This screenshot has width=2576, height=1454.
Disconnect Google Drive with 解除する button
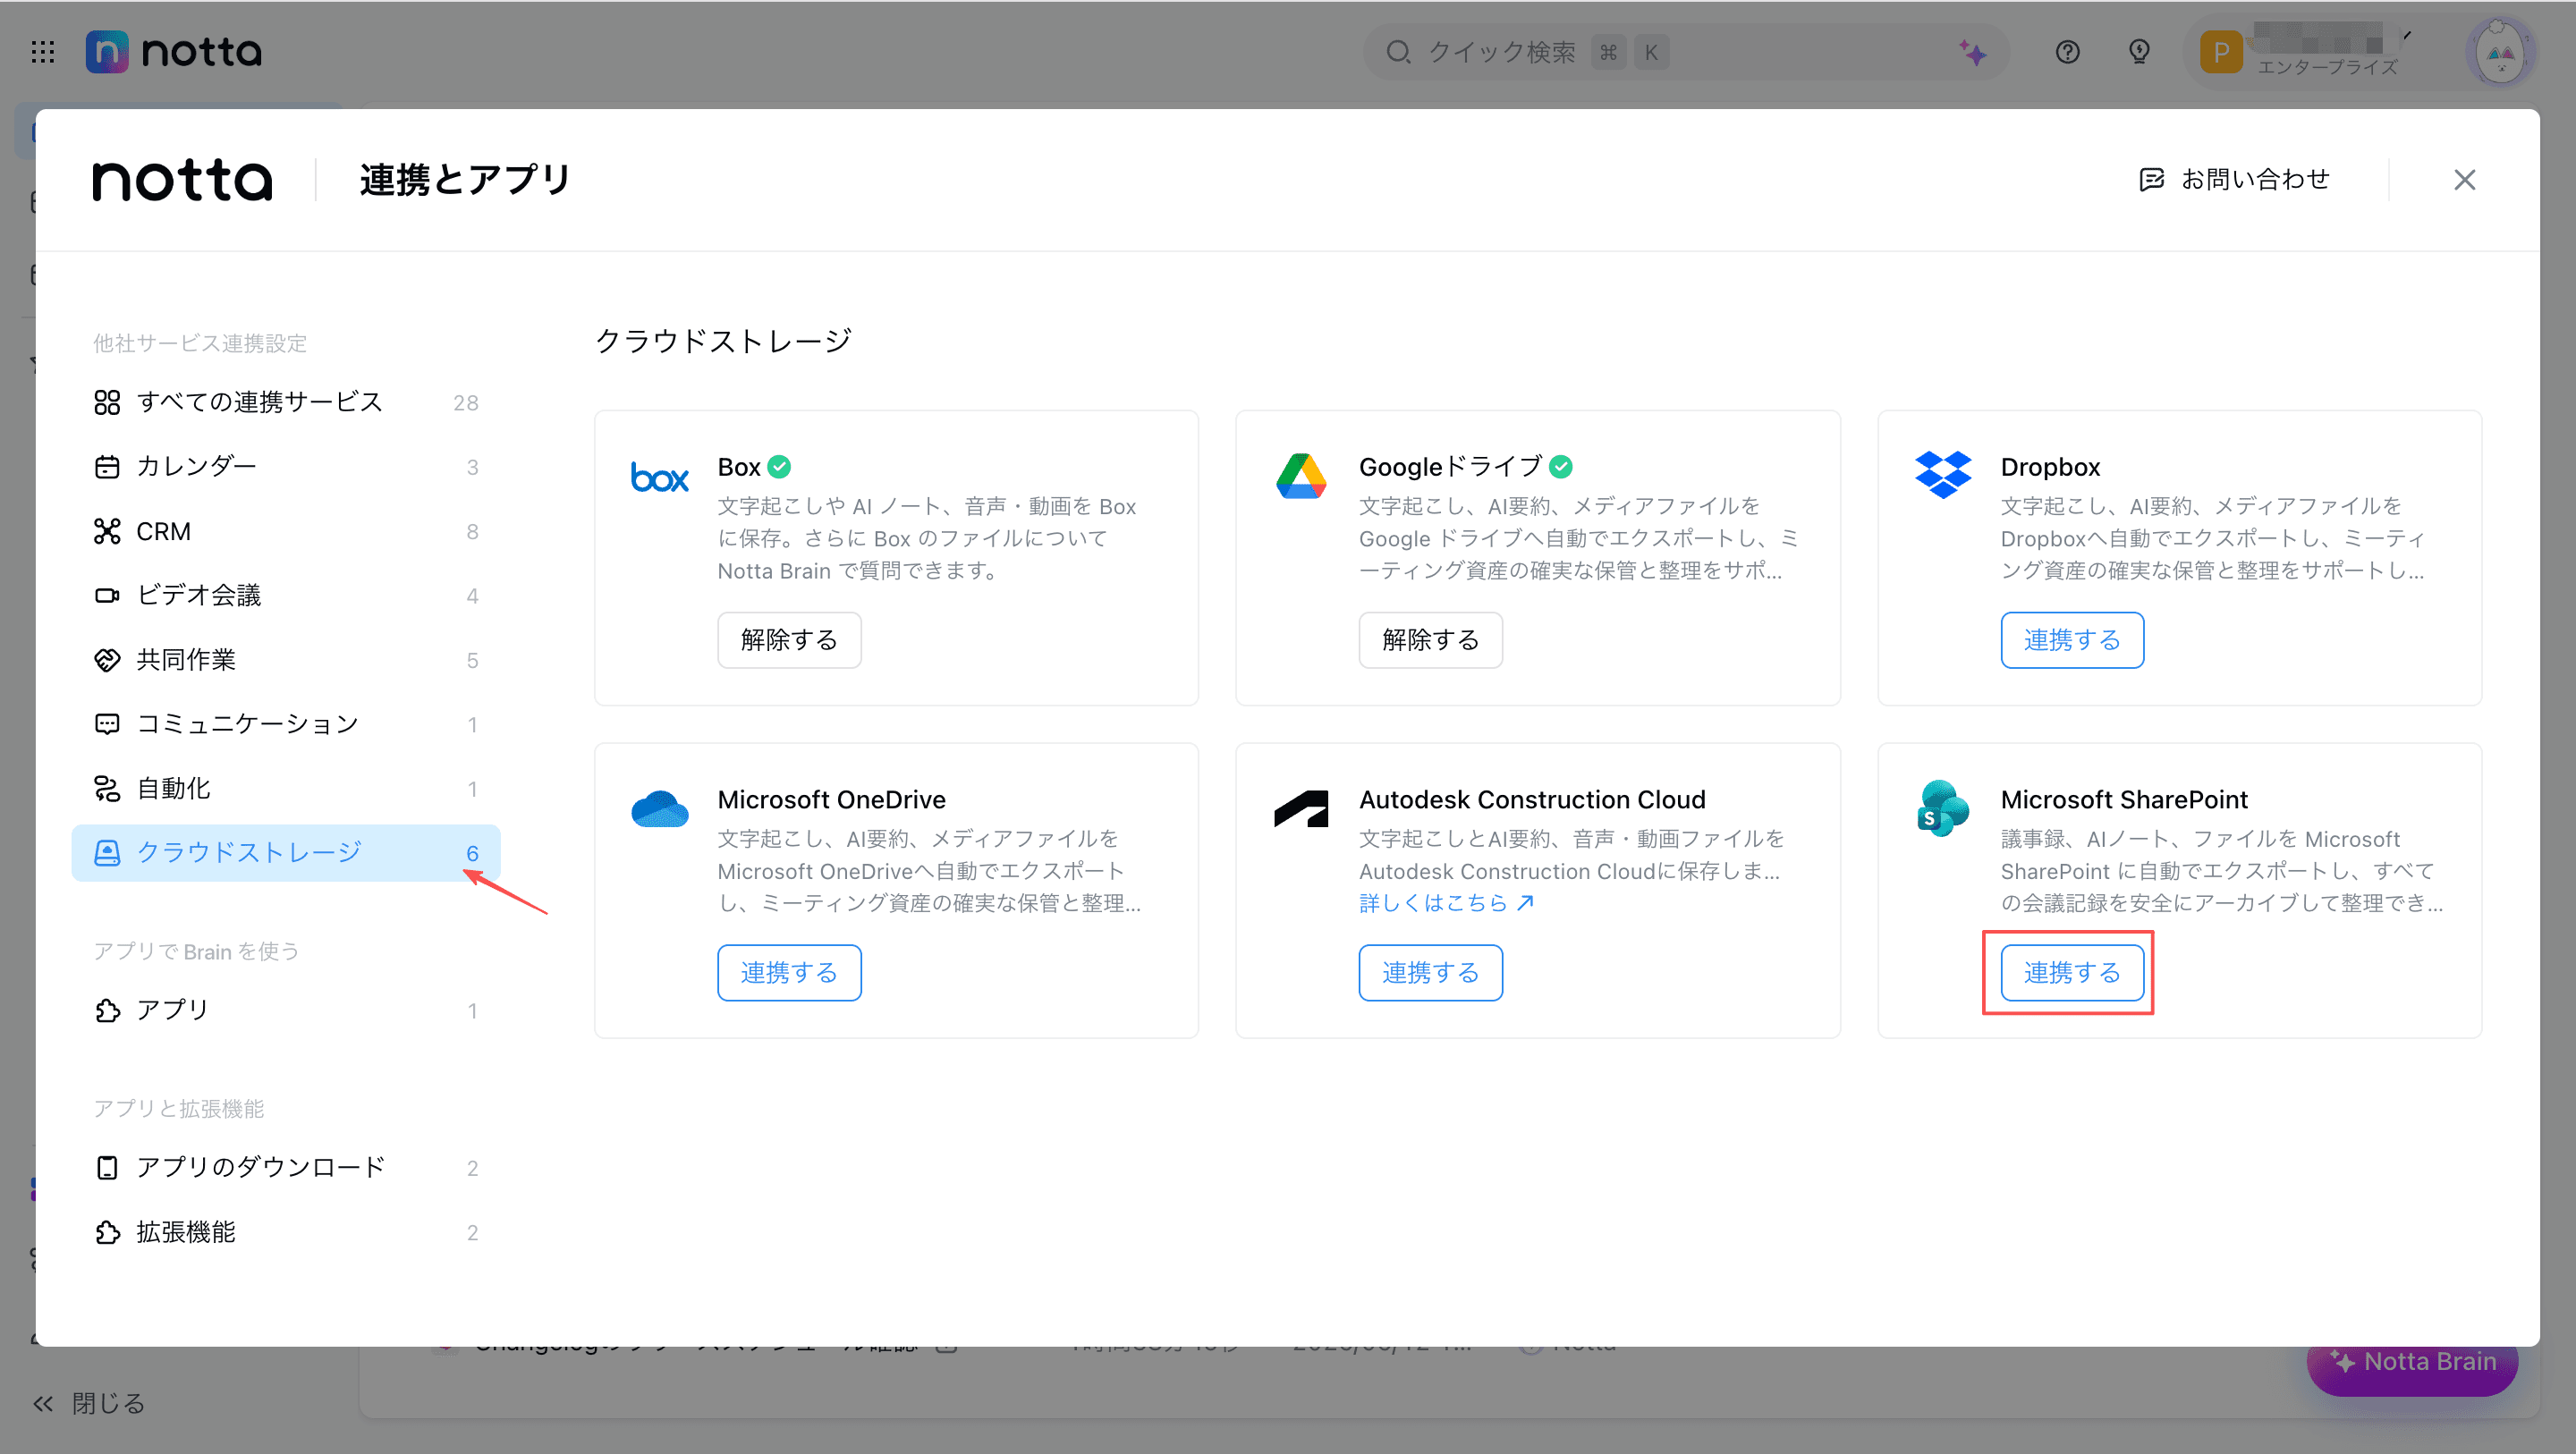tap(1430, 640)
